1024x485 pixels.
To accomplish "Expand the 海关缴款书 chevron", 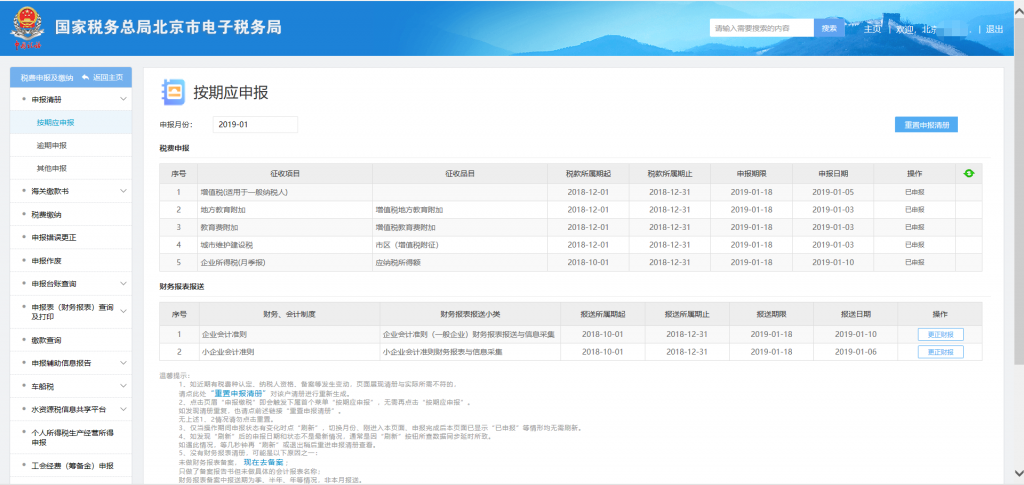I will pyautogui.click(x=123, y=191).
